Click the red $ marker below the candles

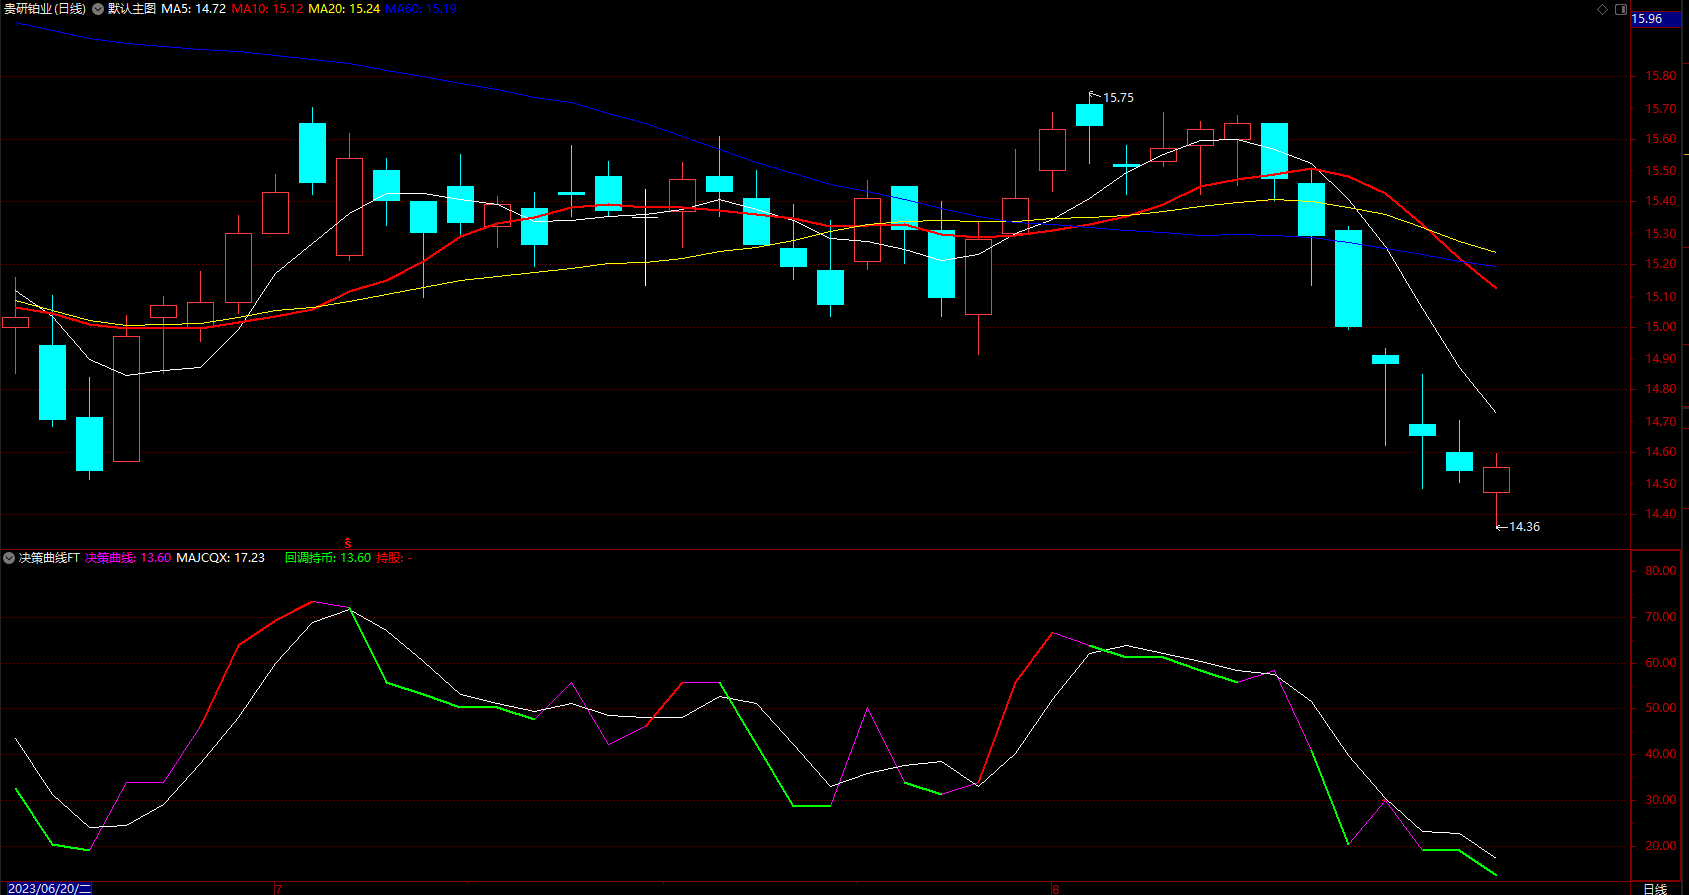(348, 543)
